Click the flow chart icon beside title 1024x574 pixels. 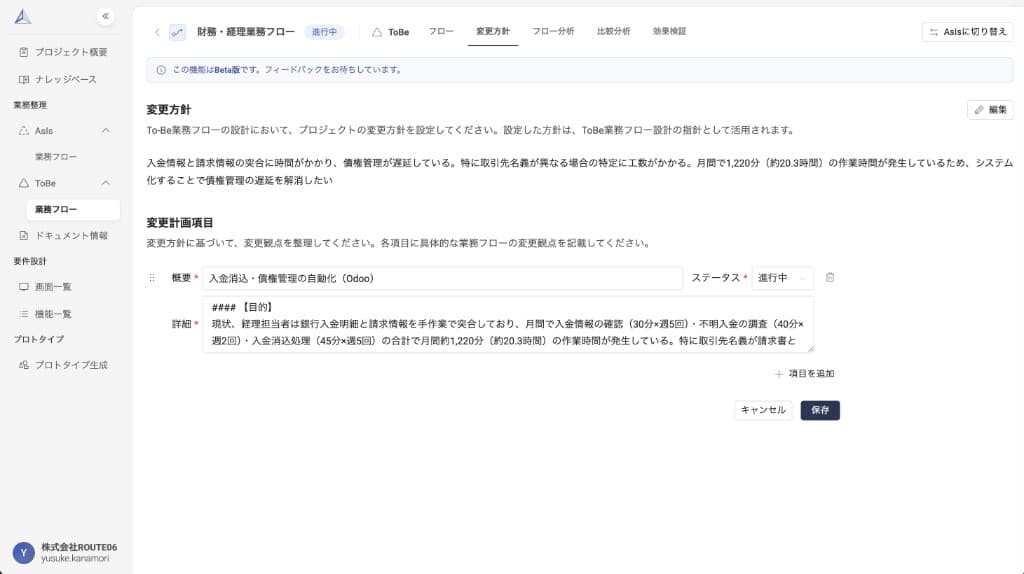[x=177, y=32]
